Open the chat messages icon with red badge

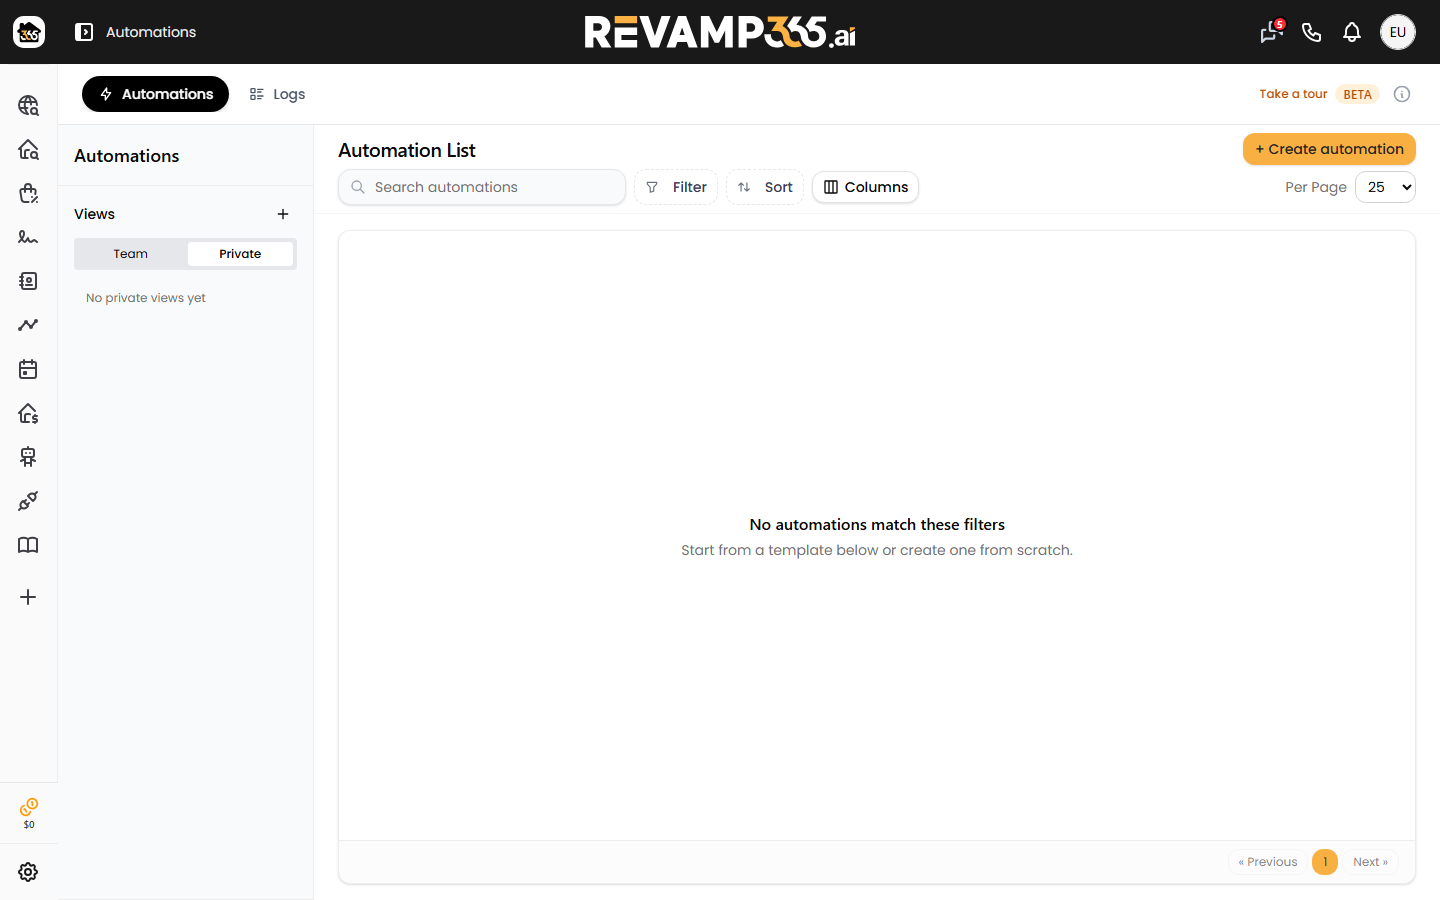[x=1271, y=32]
